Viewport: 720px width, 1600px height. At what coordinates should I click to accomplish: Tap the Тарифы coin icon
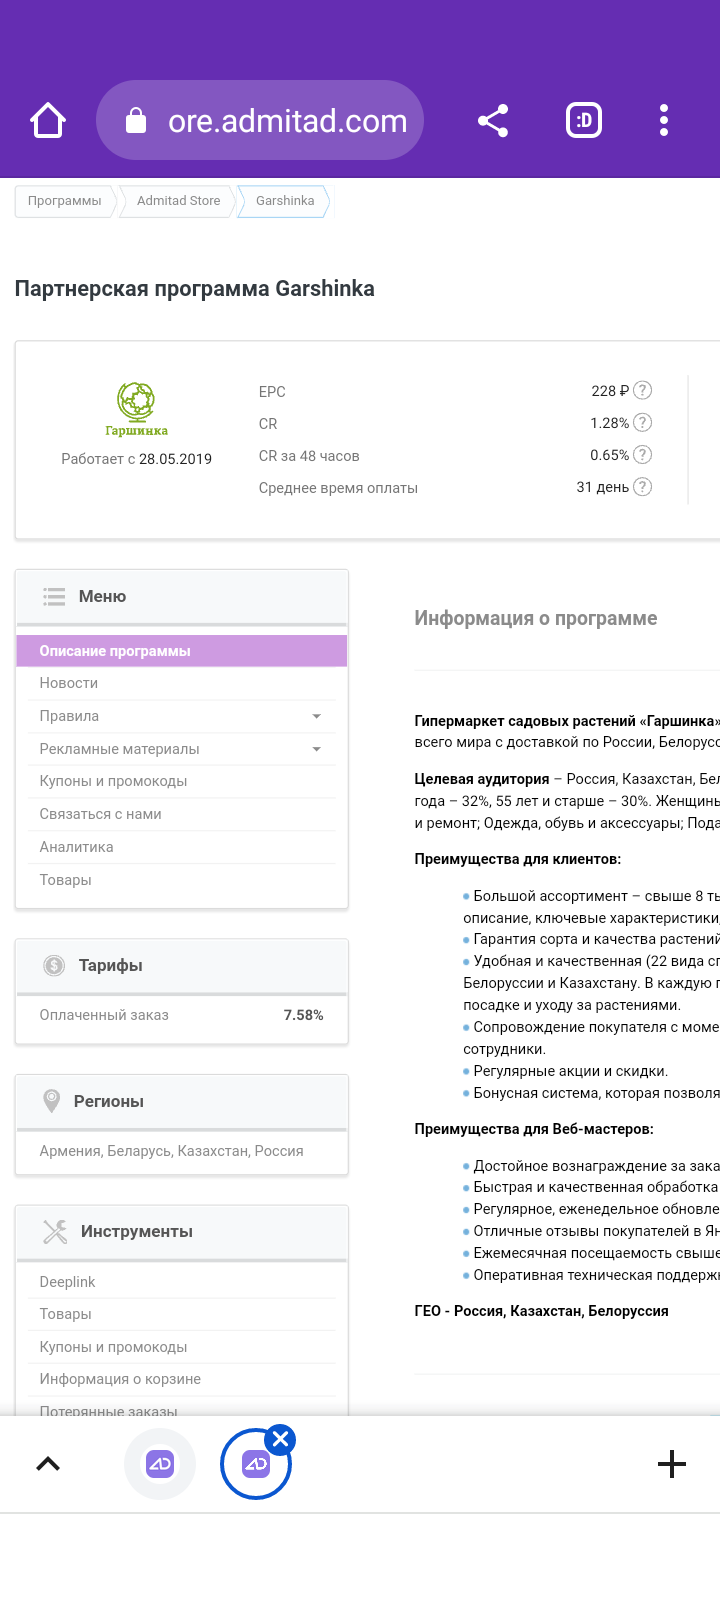pos(54,965)
